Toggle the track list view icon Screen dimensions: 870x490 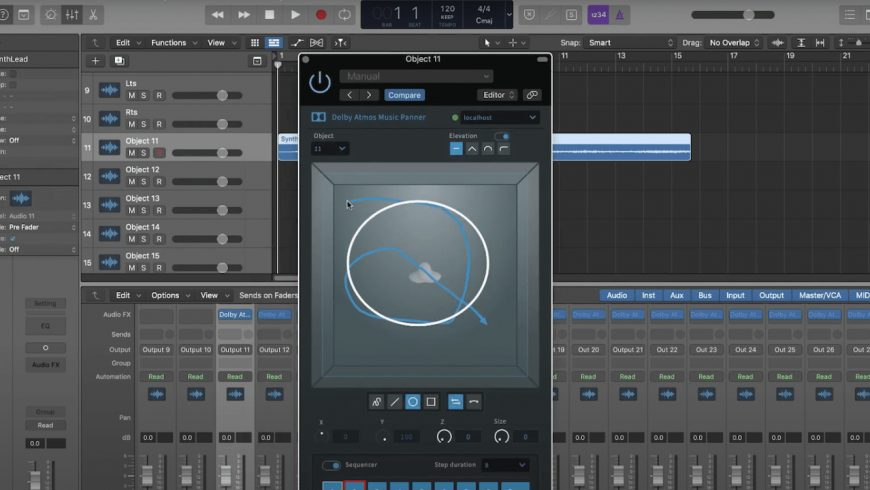(274, 43)
